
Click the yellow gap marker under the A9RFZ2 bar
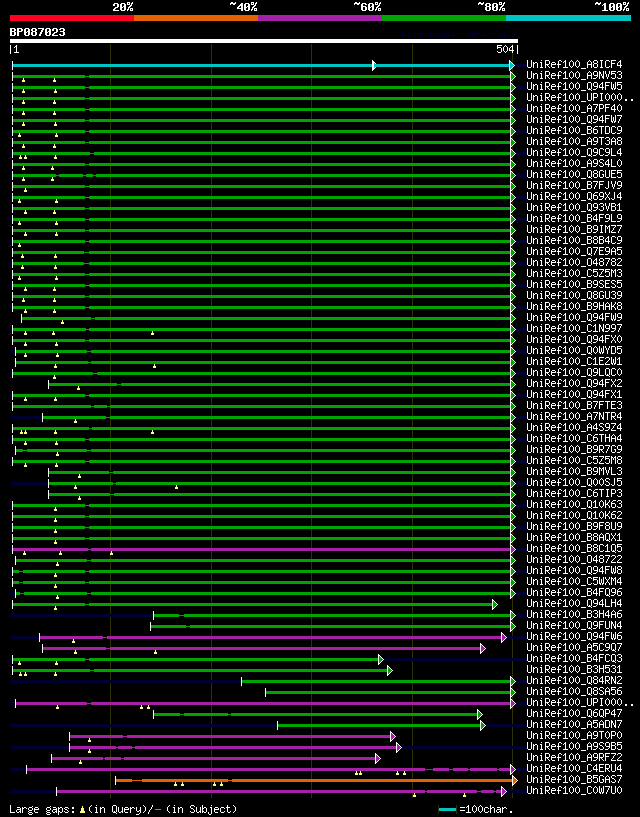[x=80, y=762]
